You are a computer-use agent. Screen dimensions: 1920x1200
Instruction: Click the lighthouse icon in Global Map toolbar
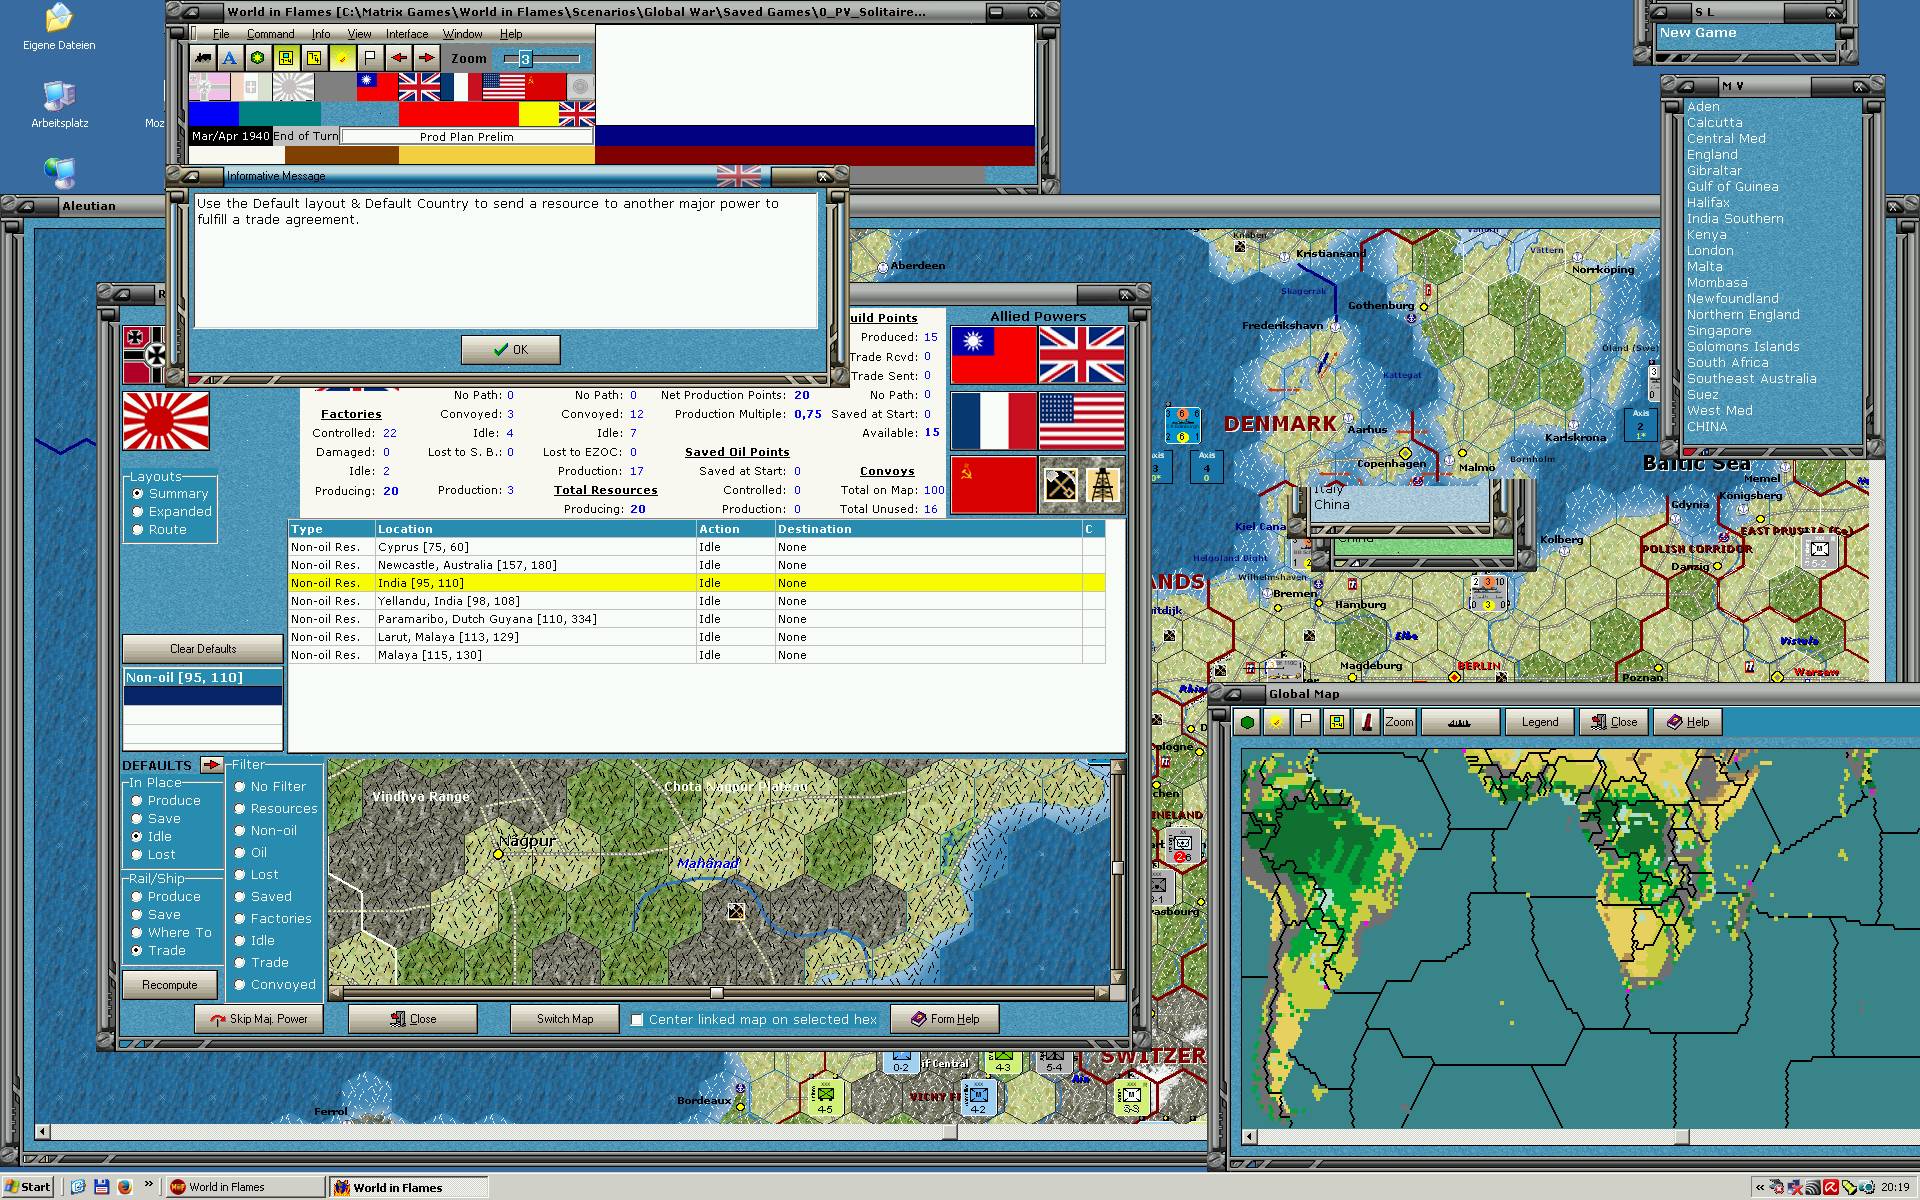point(1366,722)
